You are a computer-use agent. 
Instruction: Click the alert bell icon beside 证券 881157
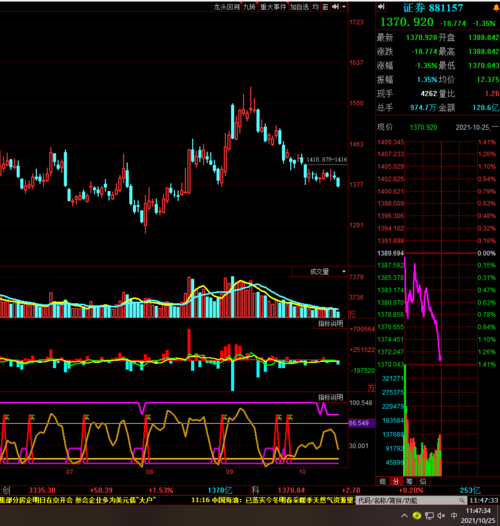tap(496, 8)
